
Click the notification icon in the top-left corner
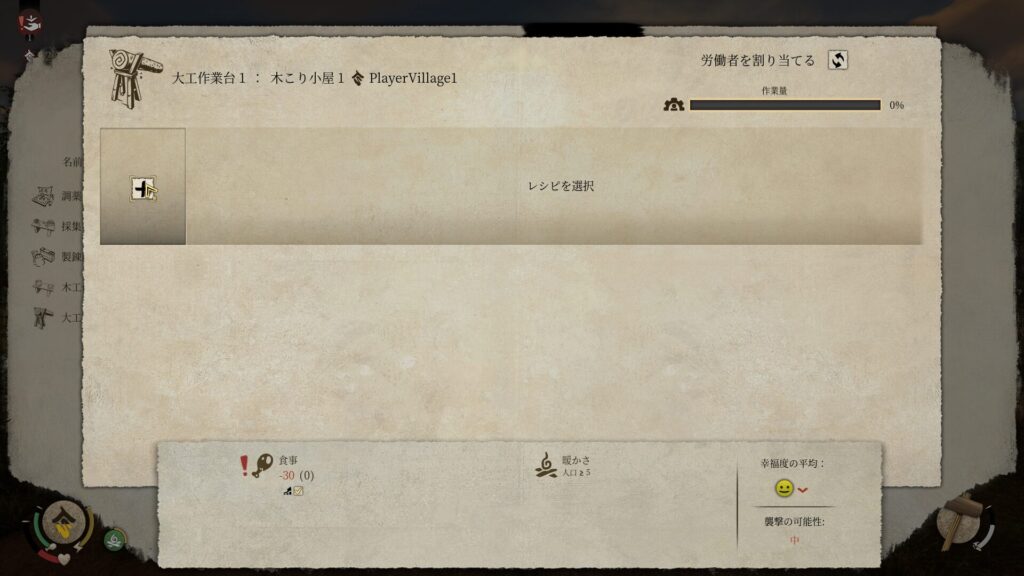point(31,24)
